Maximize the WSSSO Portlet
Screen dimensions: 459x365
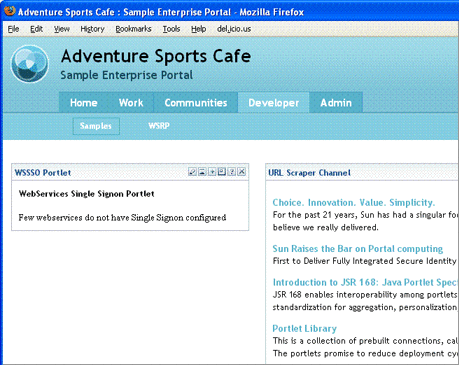pyautogui.click(x=222, y=172)
